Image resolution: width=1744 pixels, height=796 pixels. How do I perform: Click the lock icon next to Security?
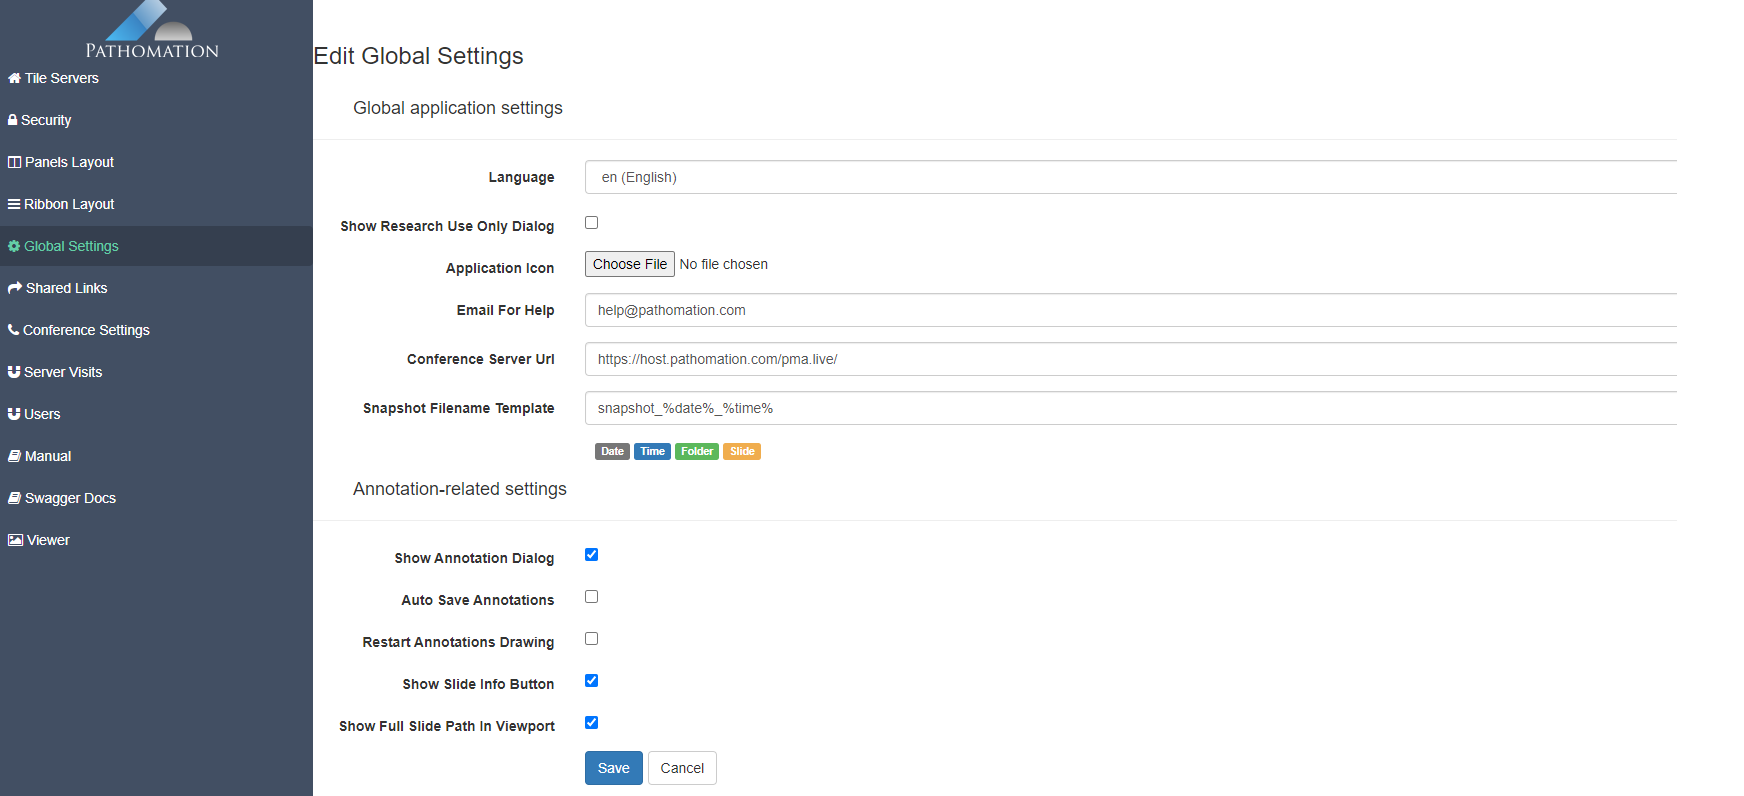coord(13,120)
